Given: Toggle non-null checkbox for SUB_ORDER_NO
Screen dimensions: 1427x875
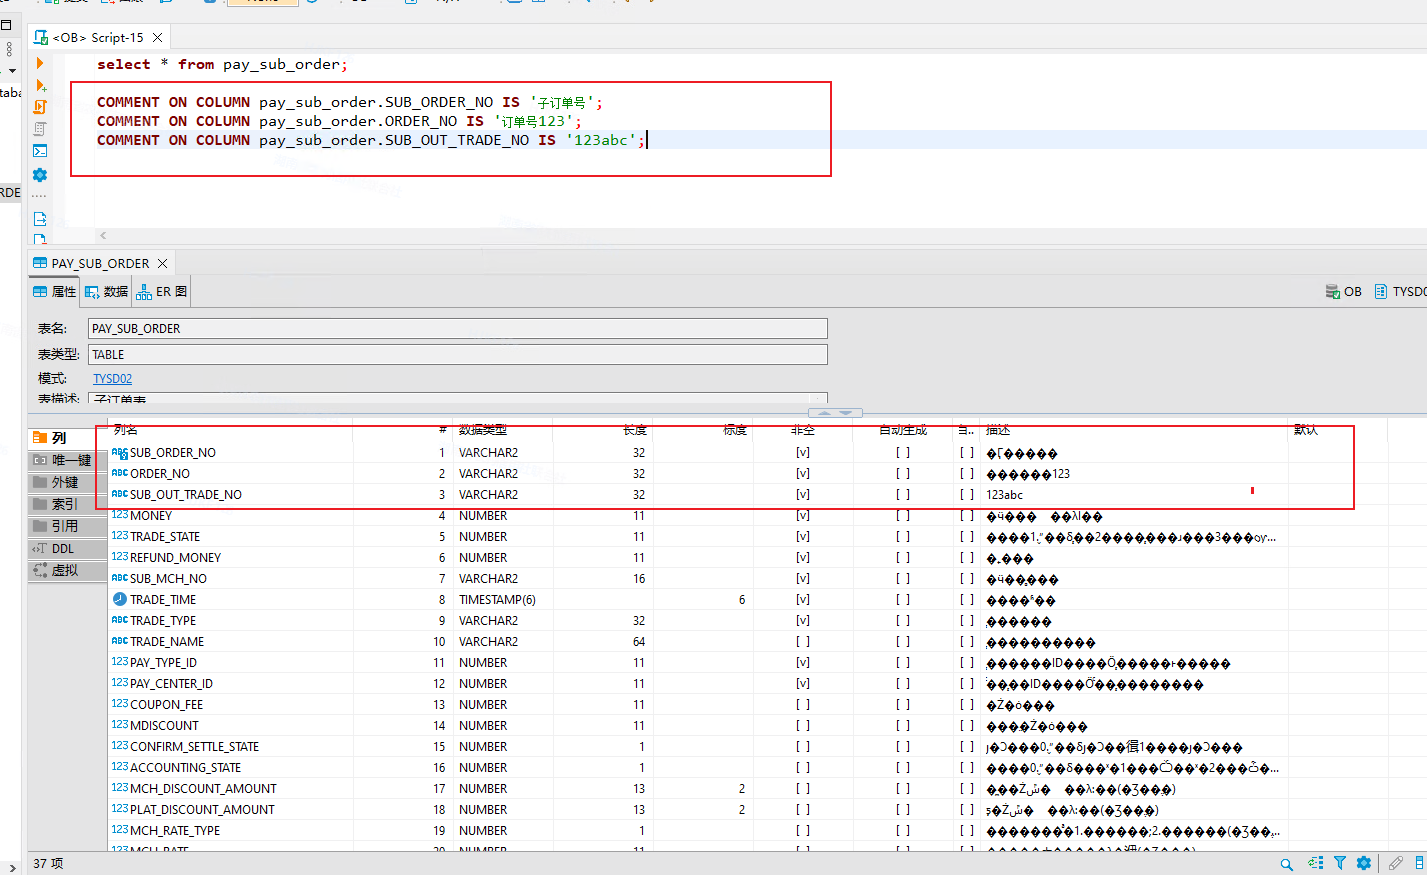Looking at the screenshot, I should 802,452.
